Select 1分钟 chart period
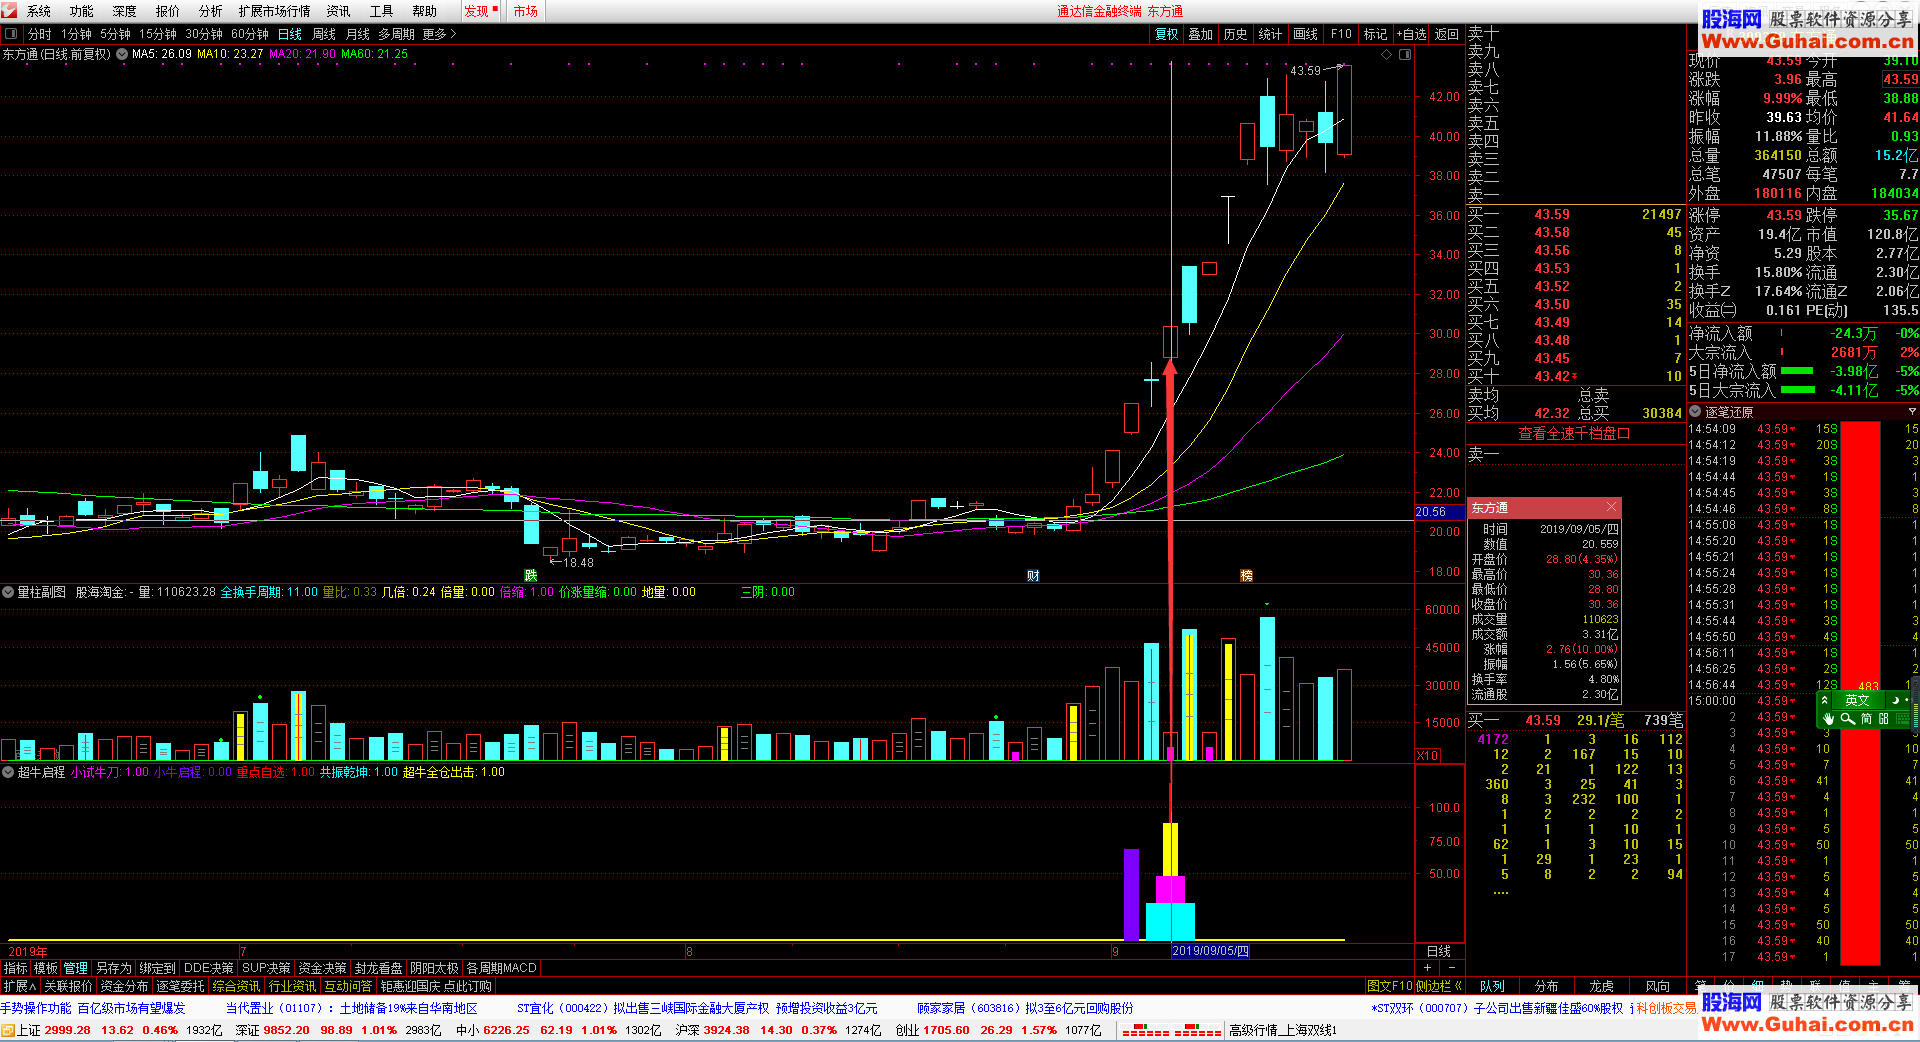The height and width of the screenshot is (1042, 1920). pos(76,34)
